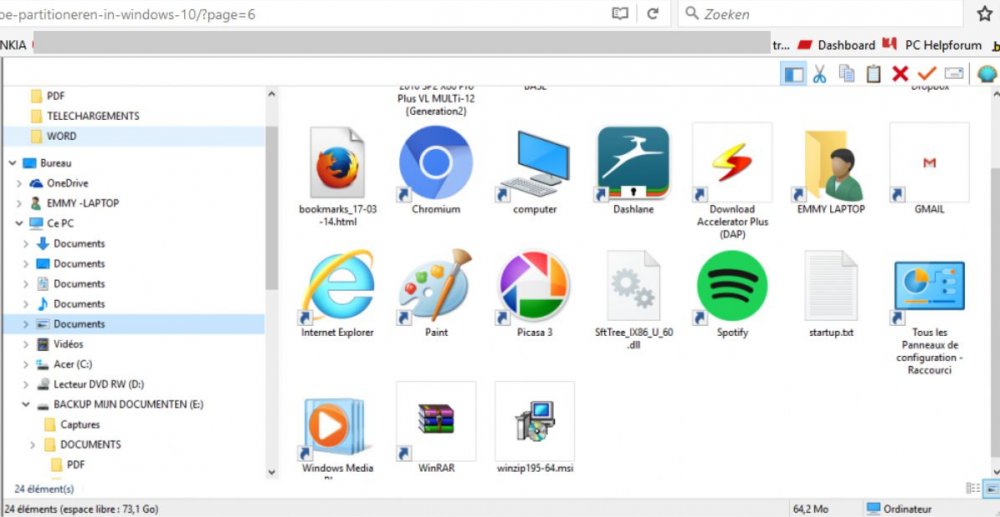
Task: Collapse BACKUP MIJN DOCUMENTEN (E:) node
Action: click(x=26, y=405)
